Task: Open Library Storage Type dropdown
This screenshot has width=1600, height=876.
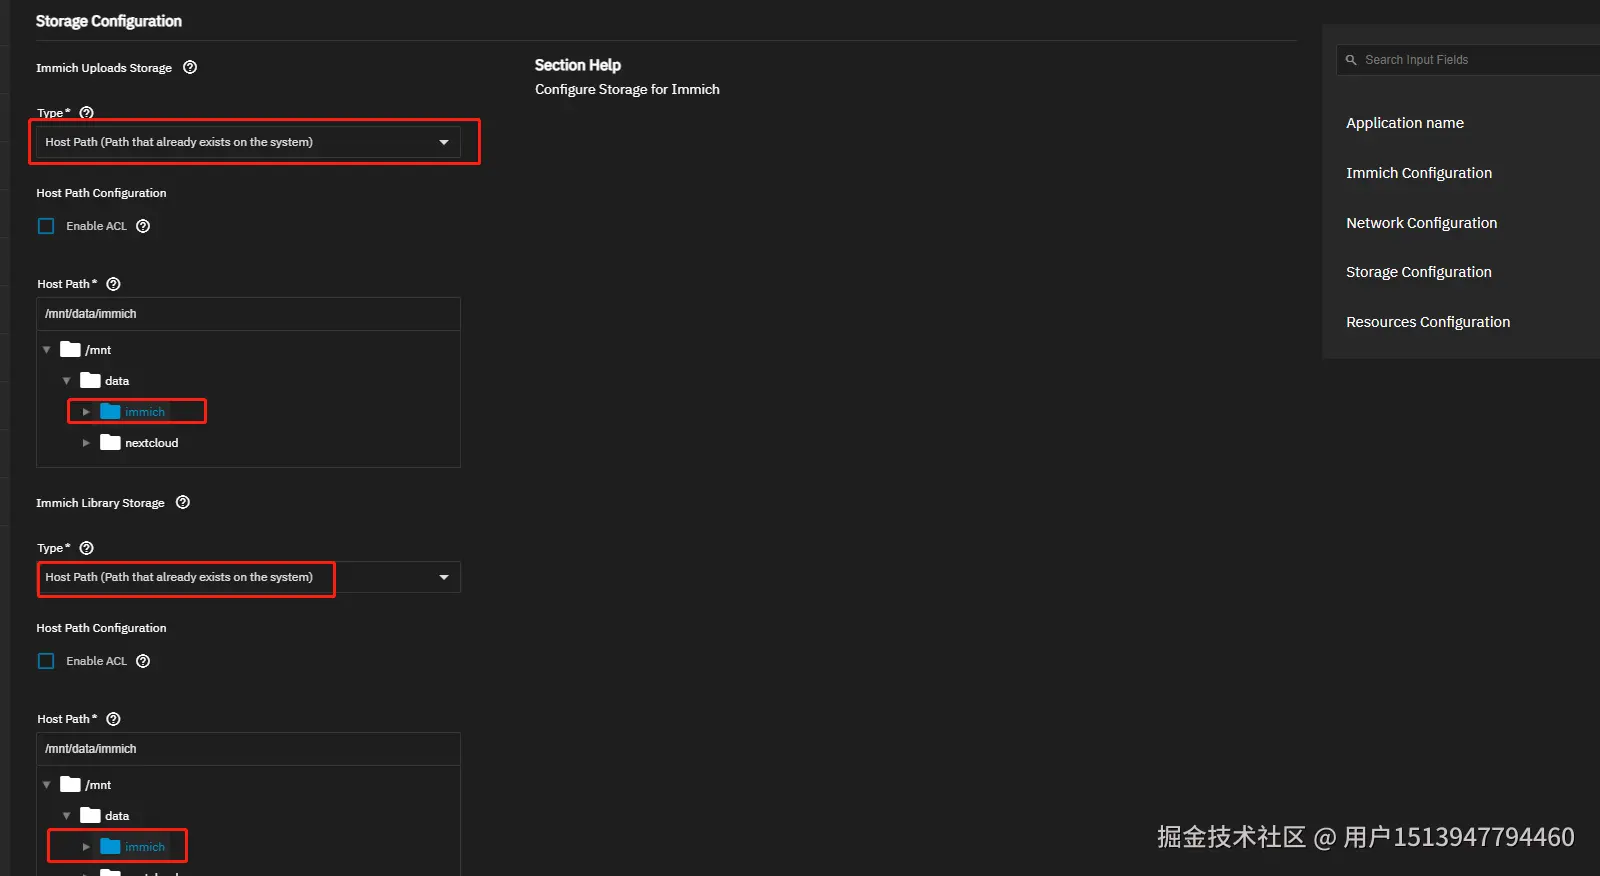Action: [248, 577]
